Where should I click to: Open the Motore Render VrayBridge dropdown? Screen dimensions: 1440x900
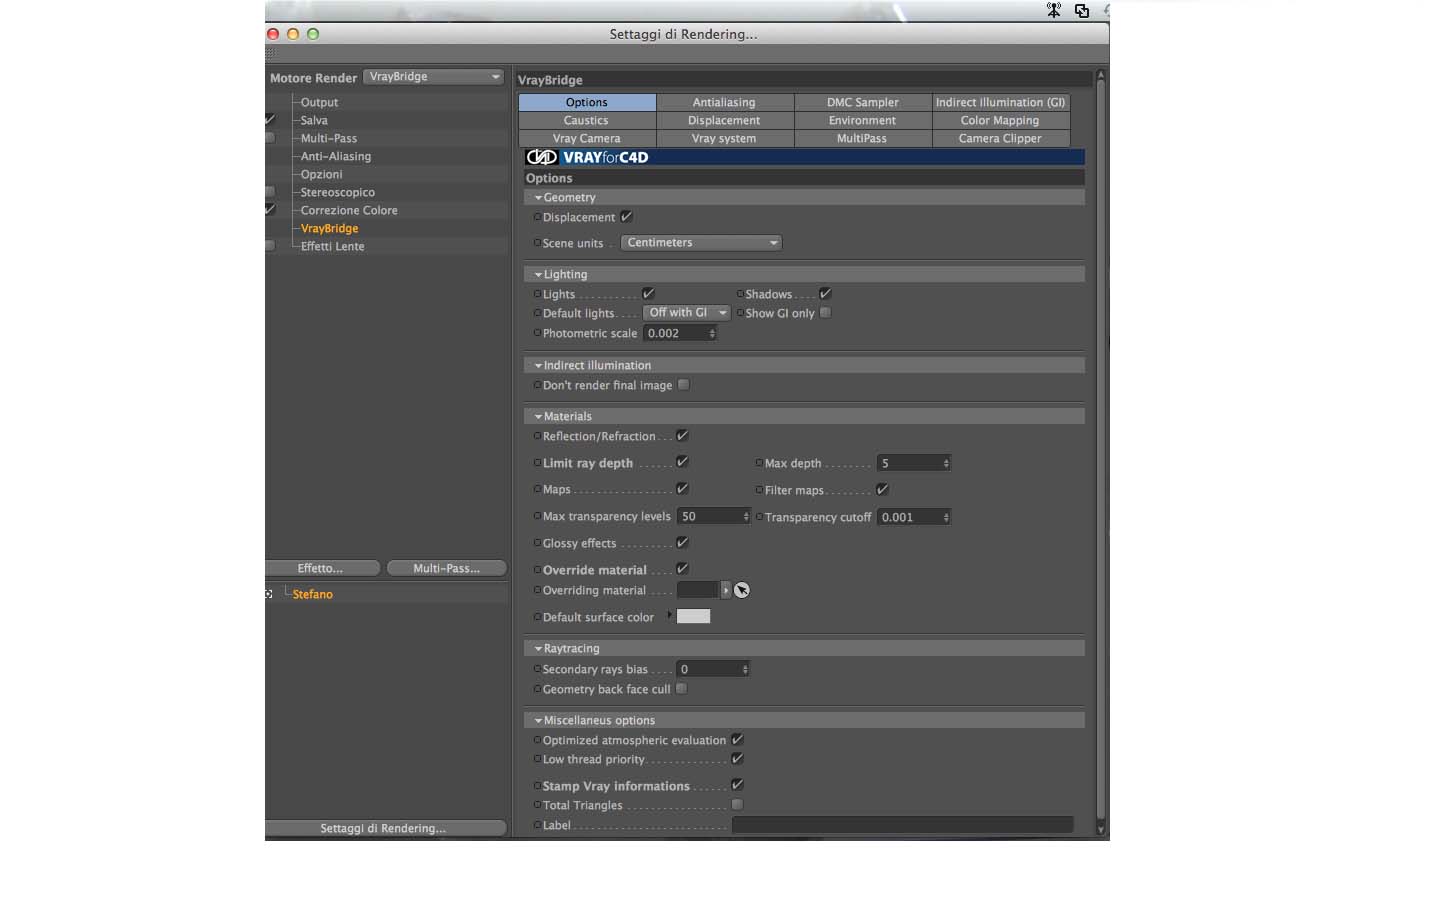click(433, 77)
